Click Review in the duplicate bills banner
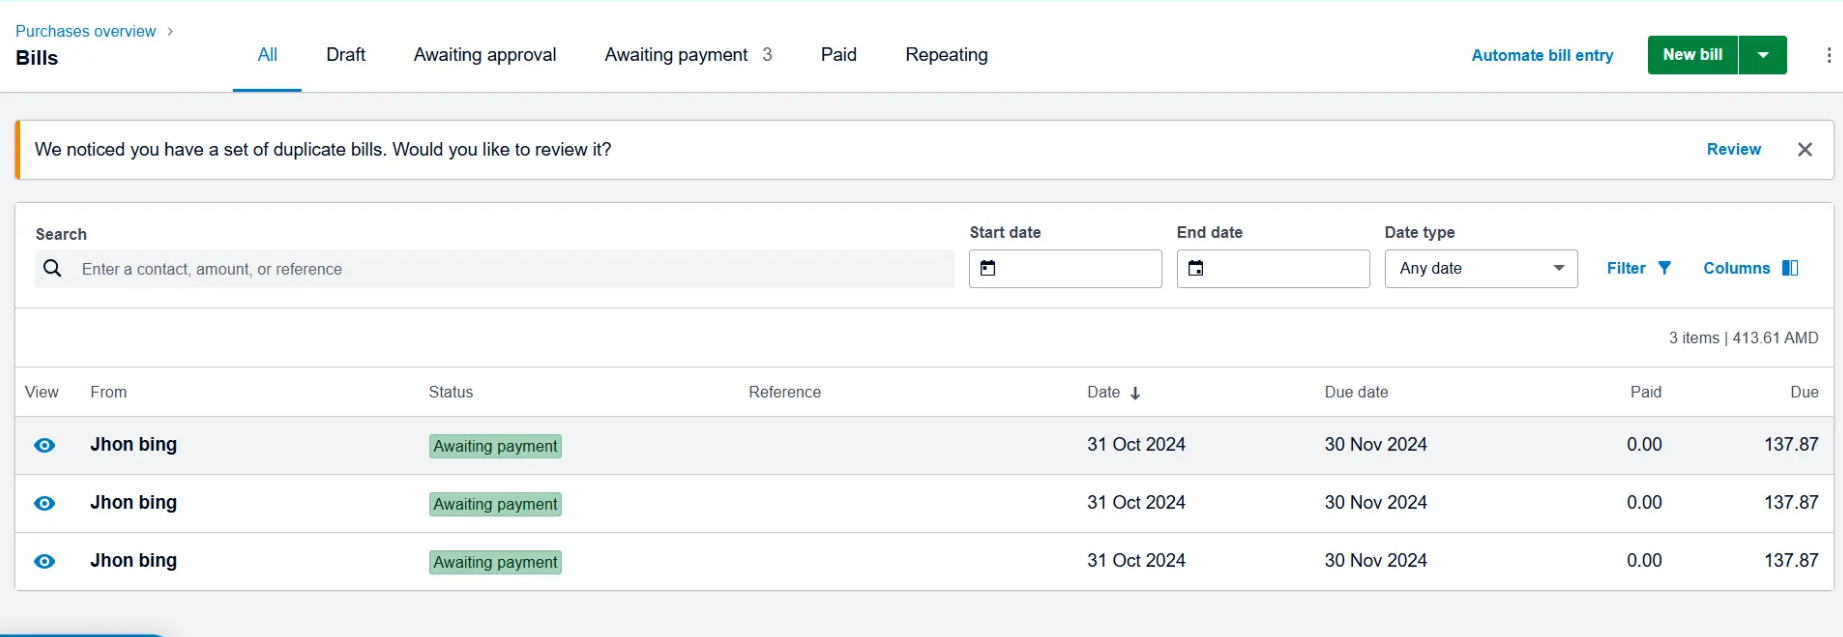 point(1733,149)
